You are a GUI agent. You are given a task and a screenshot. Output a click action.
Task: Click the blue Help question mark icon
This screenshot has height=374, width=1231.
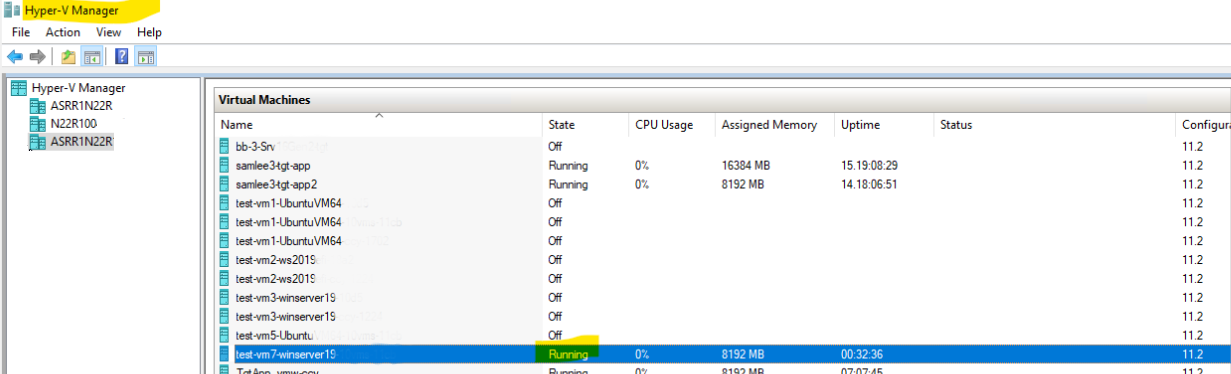122,56
